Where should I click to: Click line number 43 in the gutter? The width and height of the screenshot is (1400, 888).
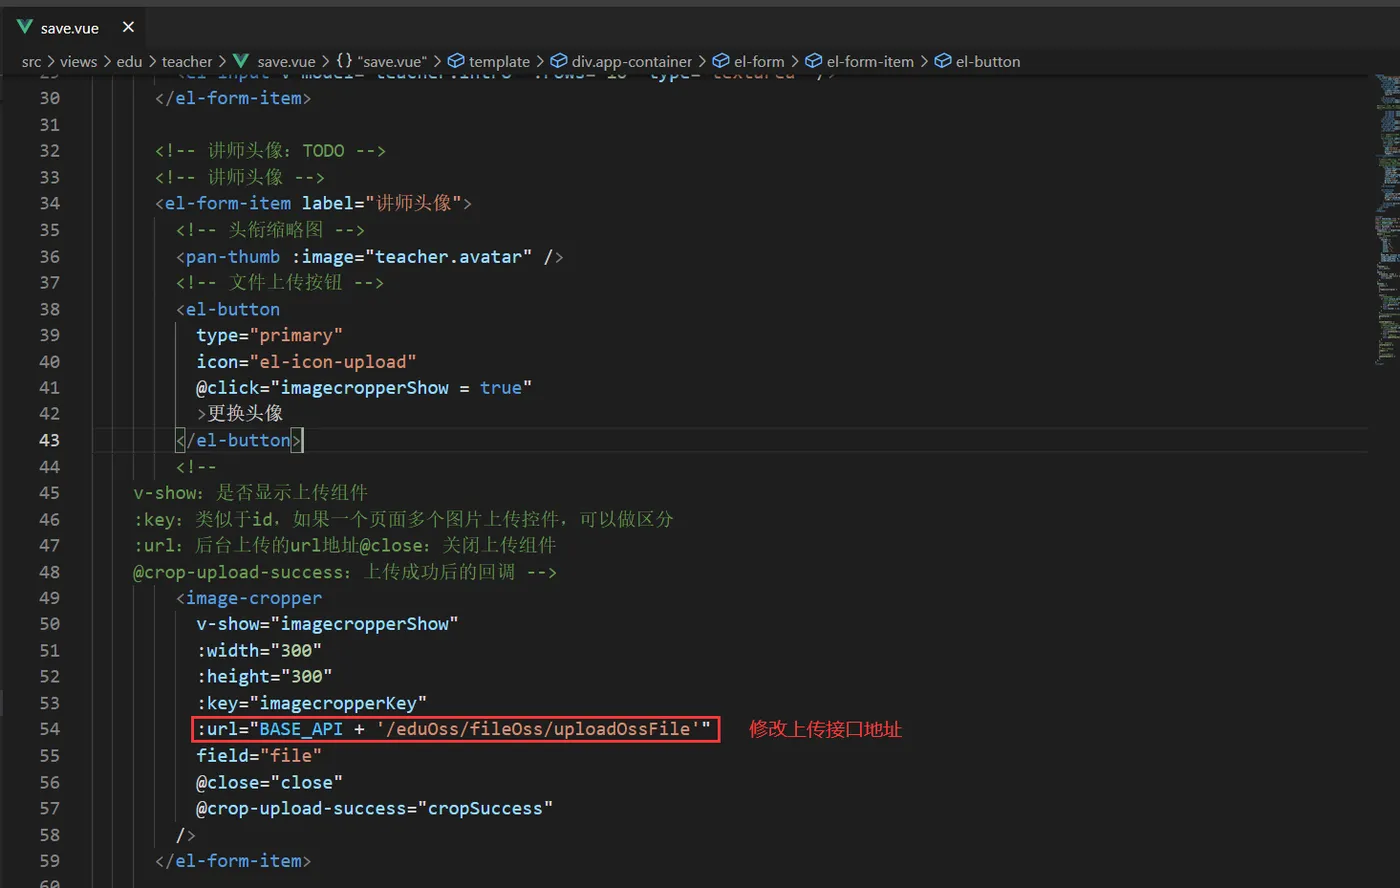50,441
